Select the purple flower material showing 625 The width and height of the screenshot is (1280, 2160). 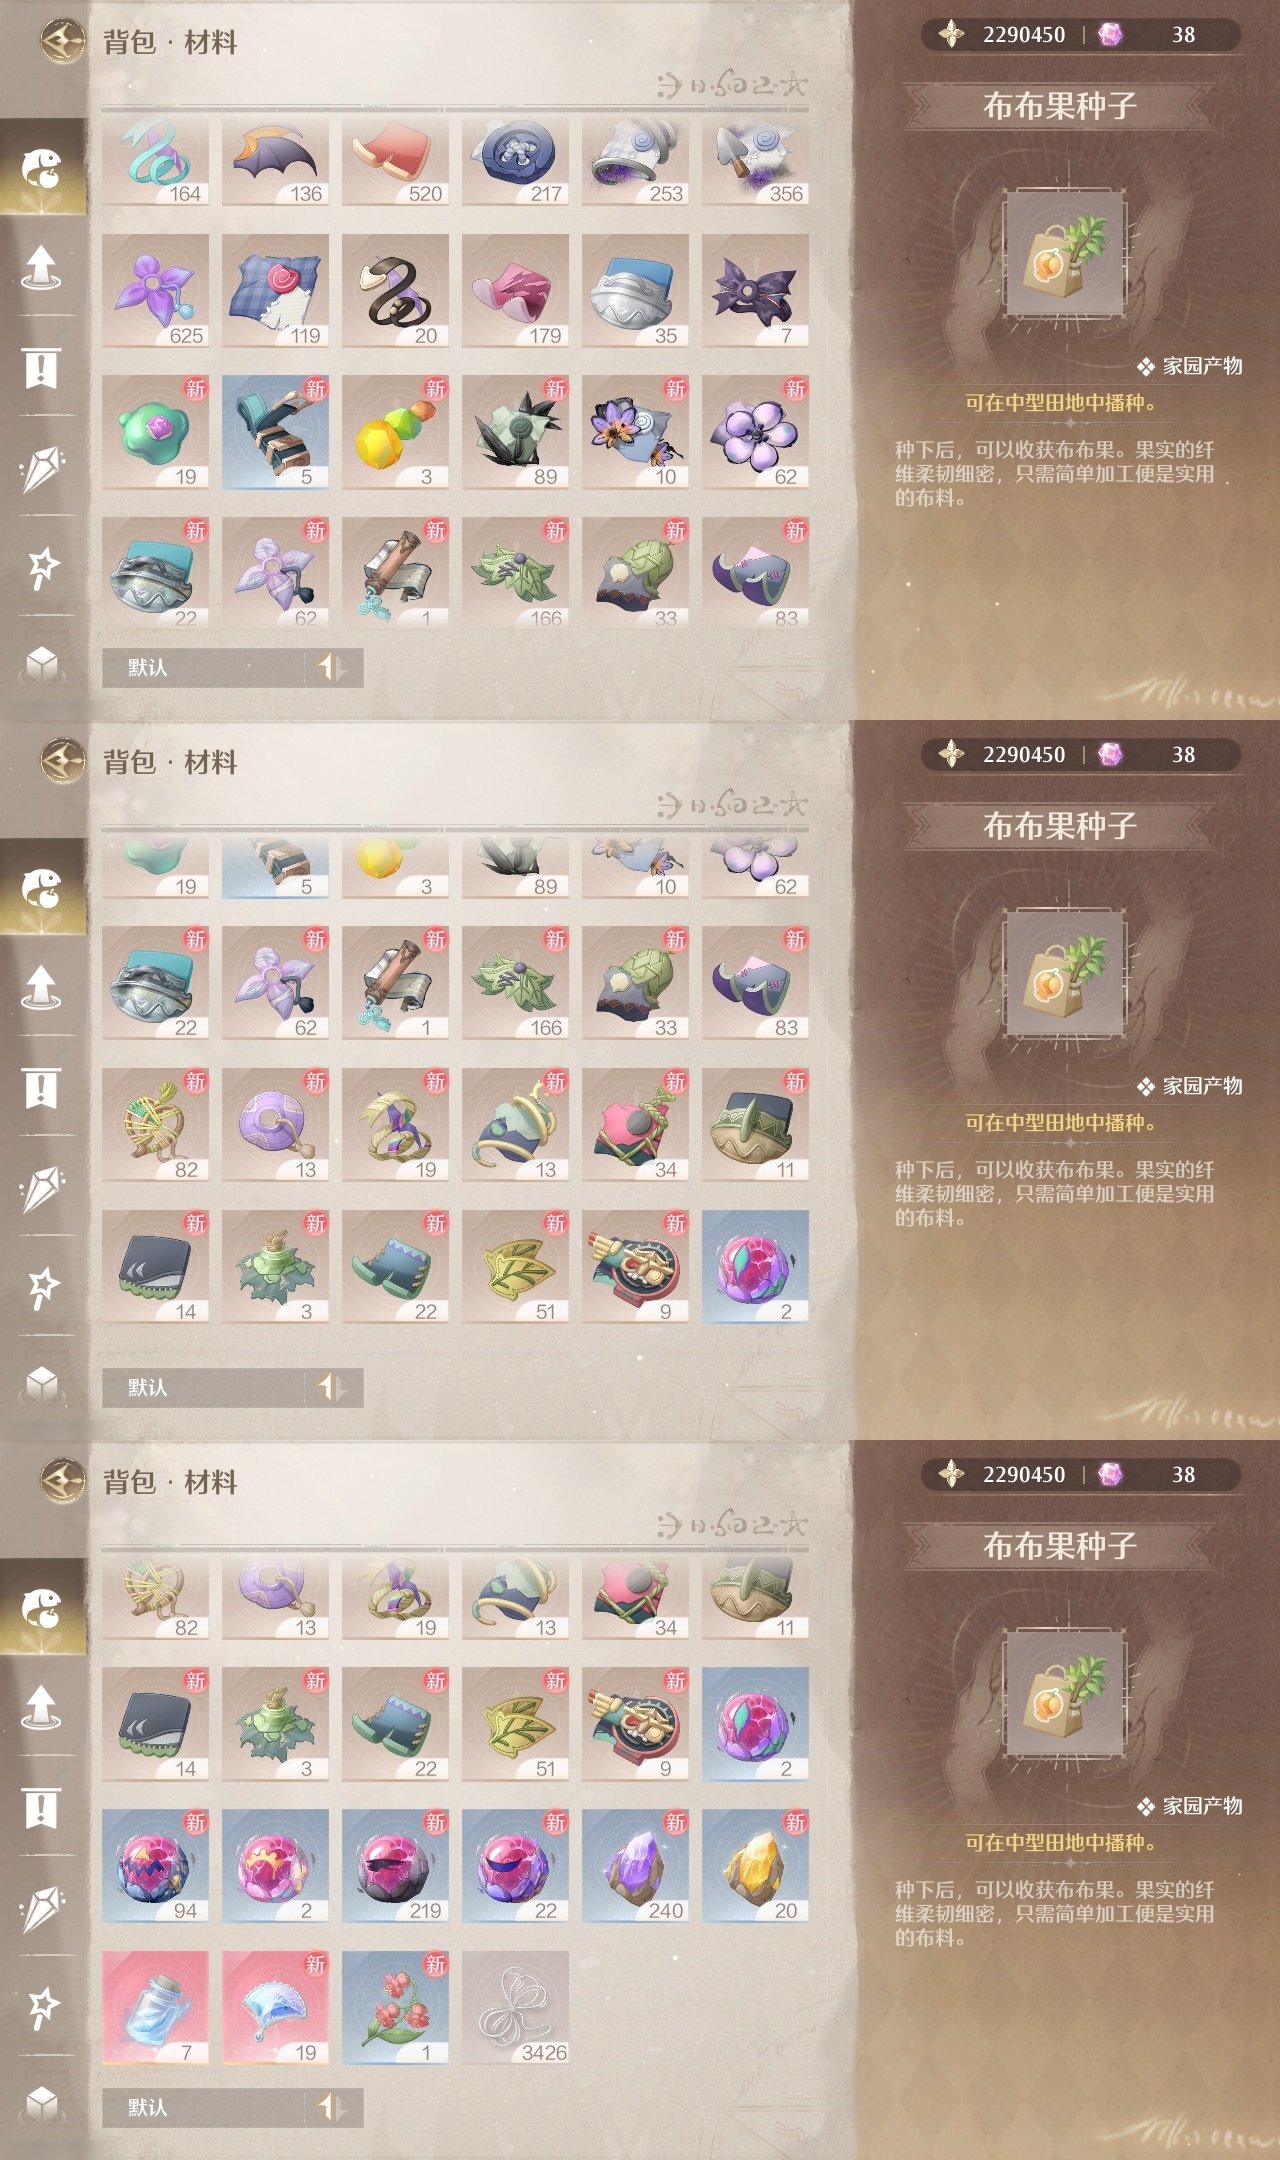point(155,291)
